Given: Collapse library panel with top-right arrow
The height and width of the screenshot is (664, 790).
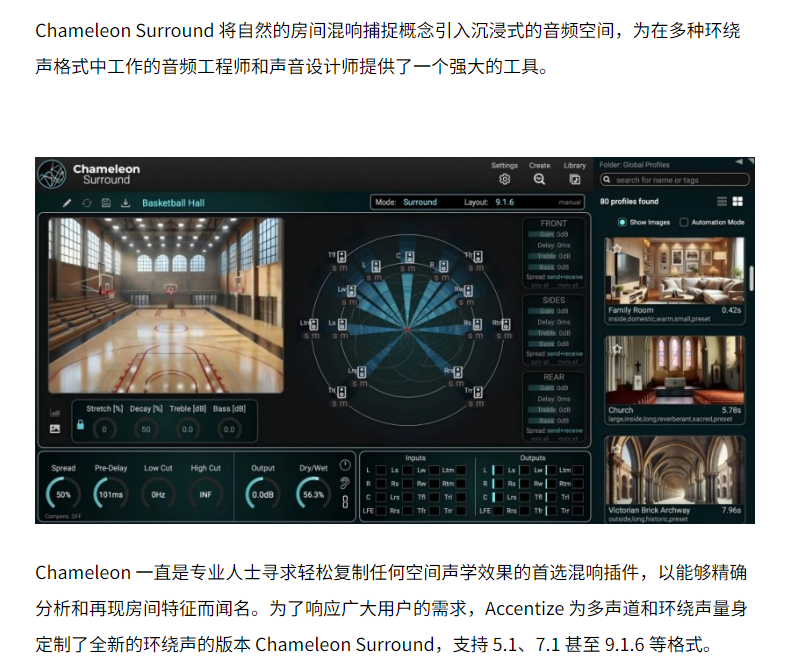Looking at the screenshot, I should (739, 162).
